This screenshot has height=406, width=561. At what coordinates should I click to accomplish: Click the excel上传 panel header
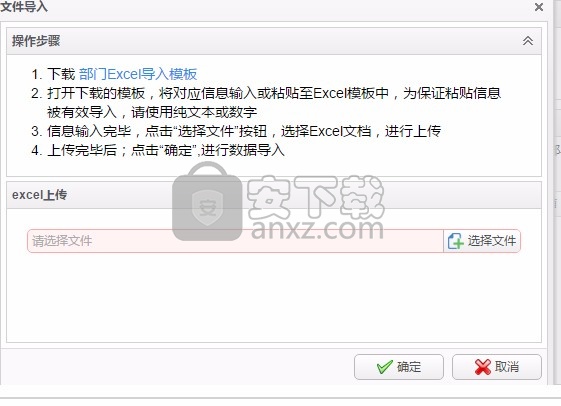pos(274,195)
